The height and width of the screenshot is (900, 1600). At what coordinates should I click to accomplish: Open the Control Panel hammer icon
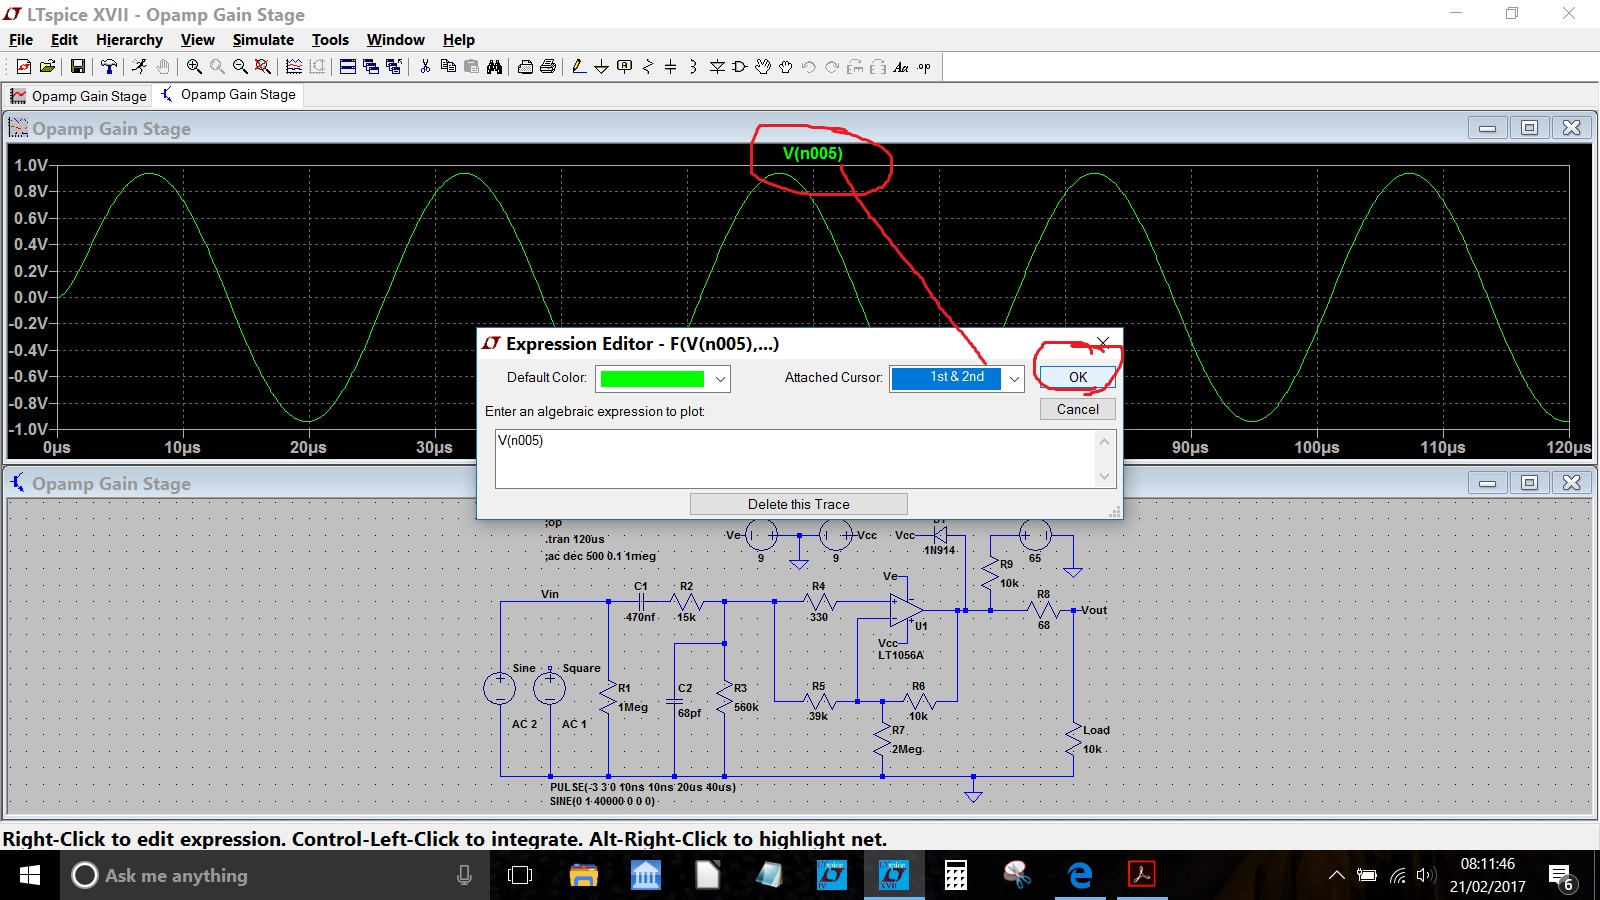(108, 67)
